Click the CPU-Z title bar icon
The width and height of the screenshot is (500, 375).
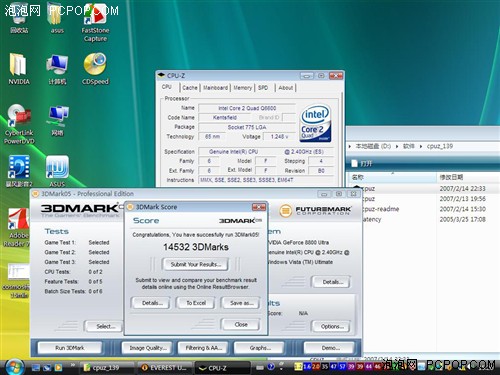pyautogui.click(x=161, y=75)
